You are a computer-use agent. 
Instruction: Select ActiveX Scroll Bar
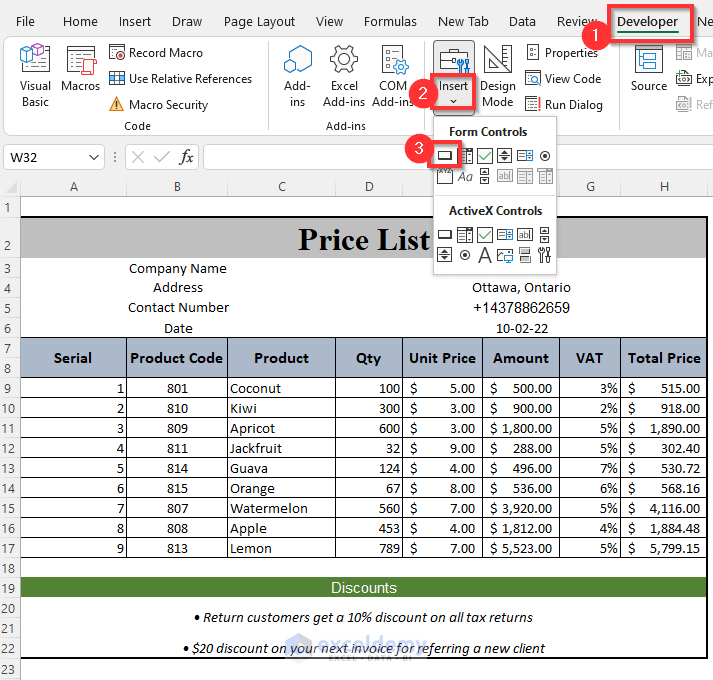544,235
